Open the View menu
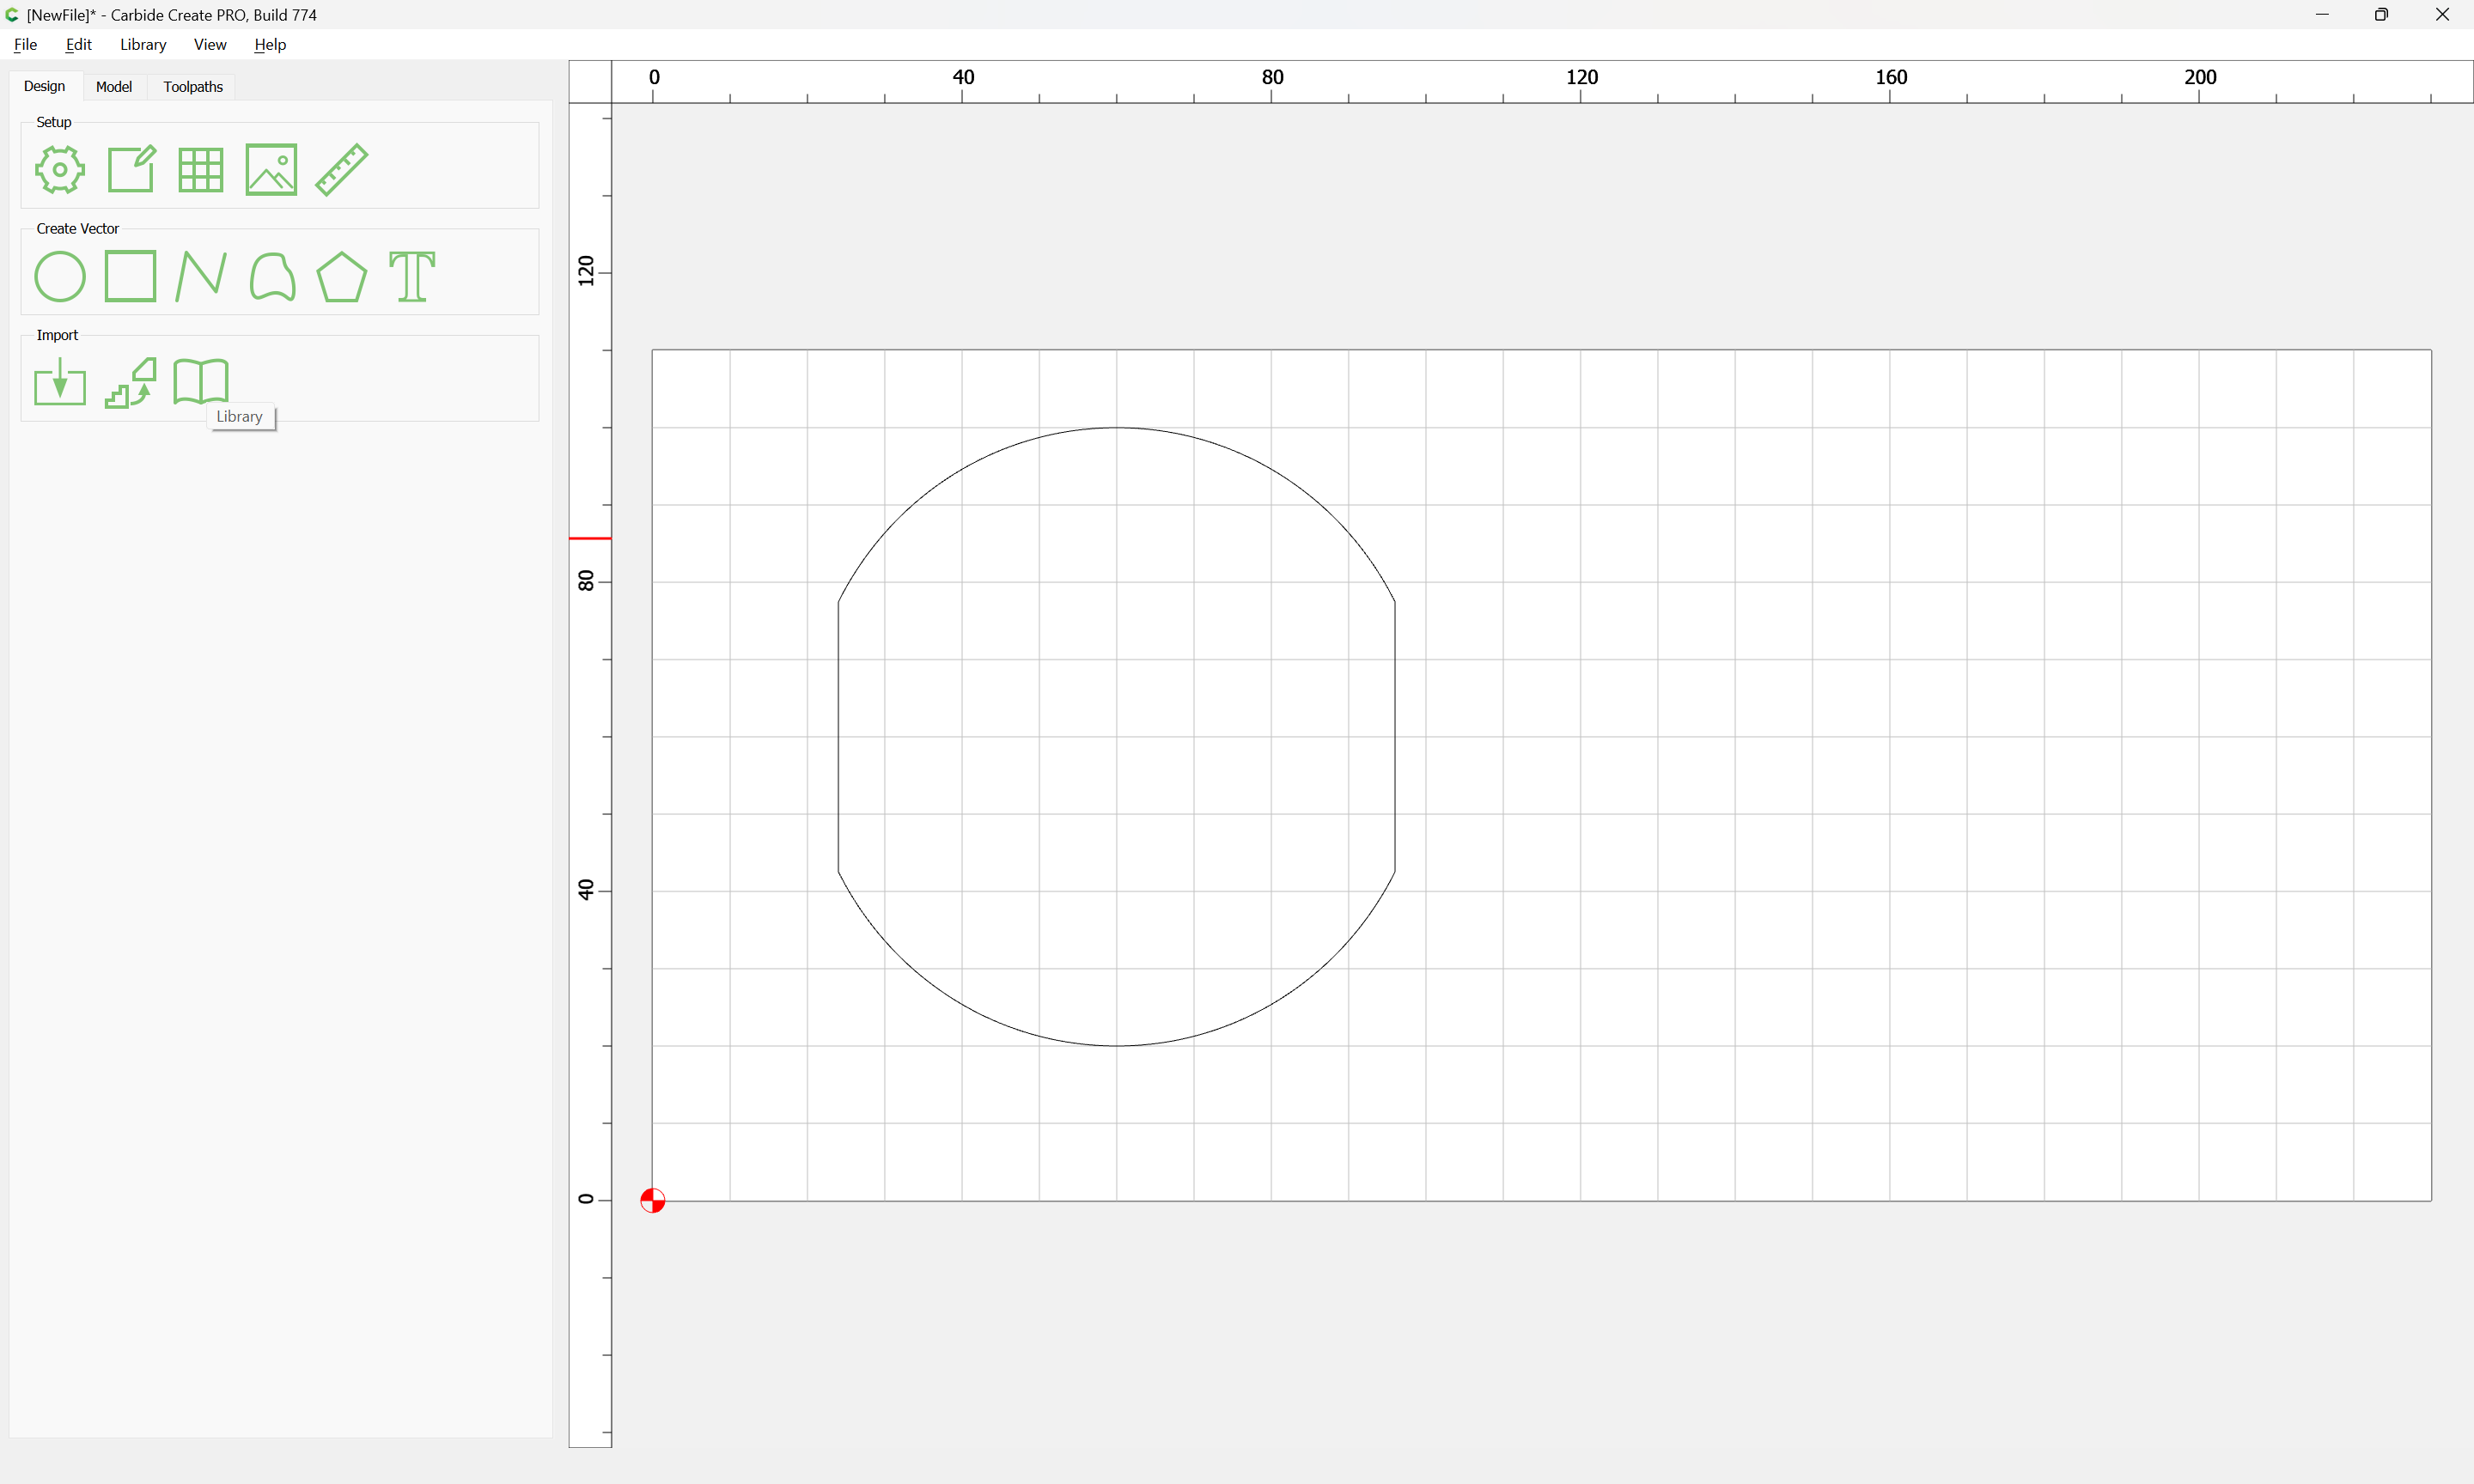 pos(210,44)
